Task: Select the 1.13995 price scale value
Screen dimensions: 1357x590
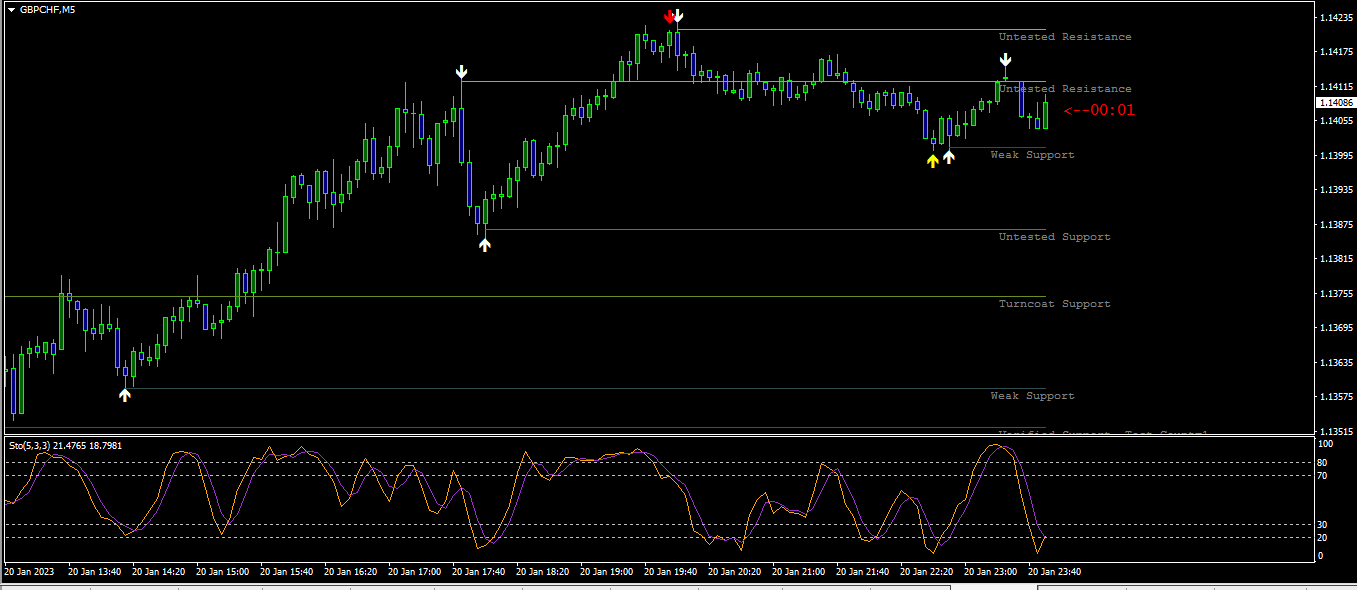Action: coord(1336,156)
